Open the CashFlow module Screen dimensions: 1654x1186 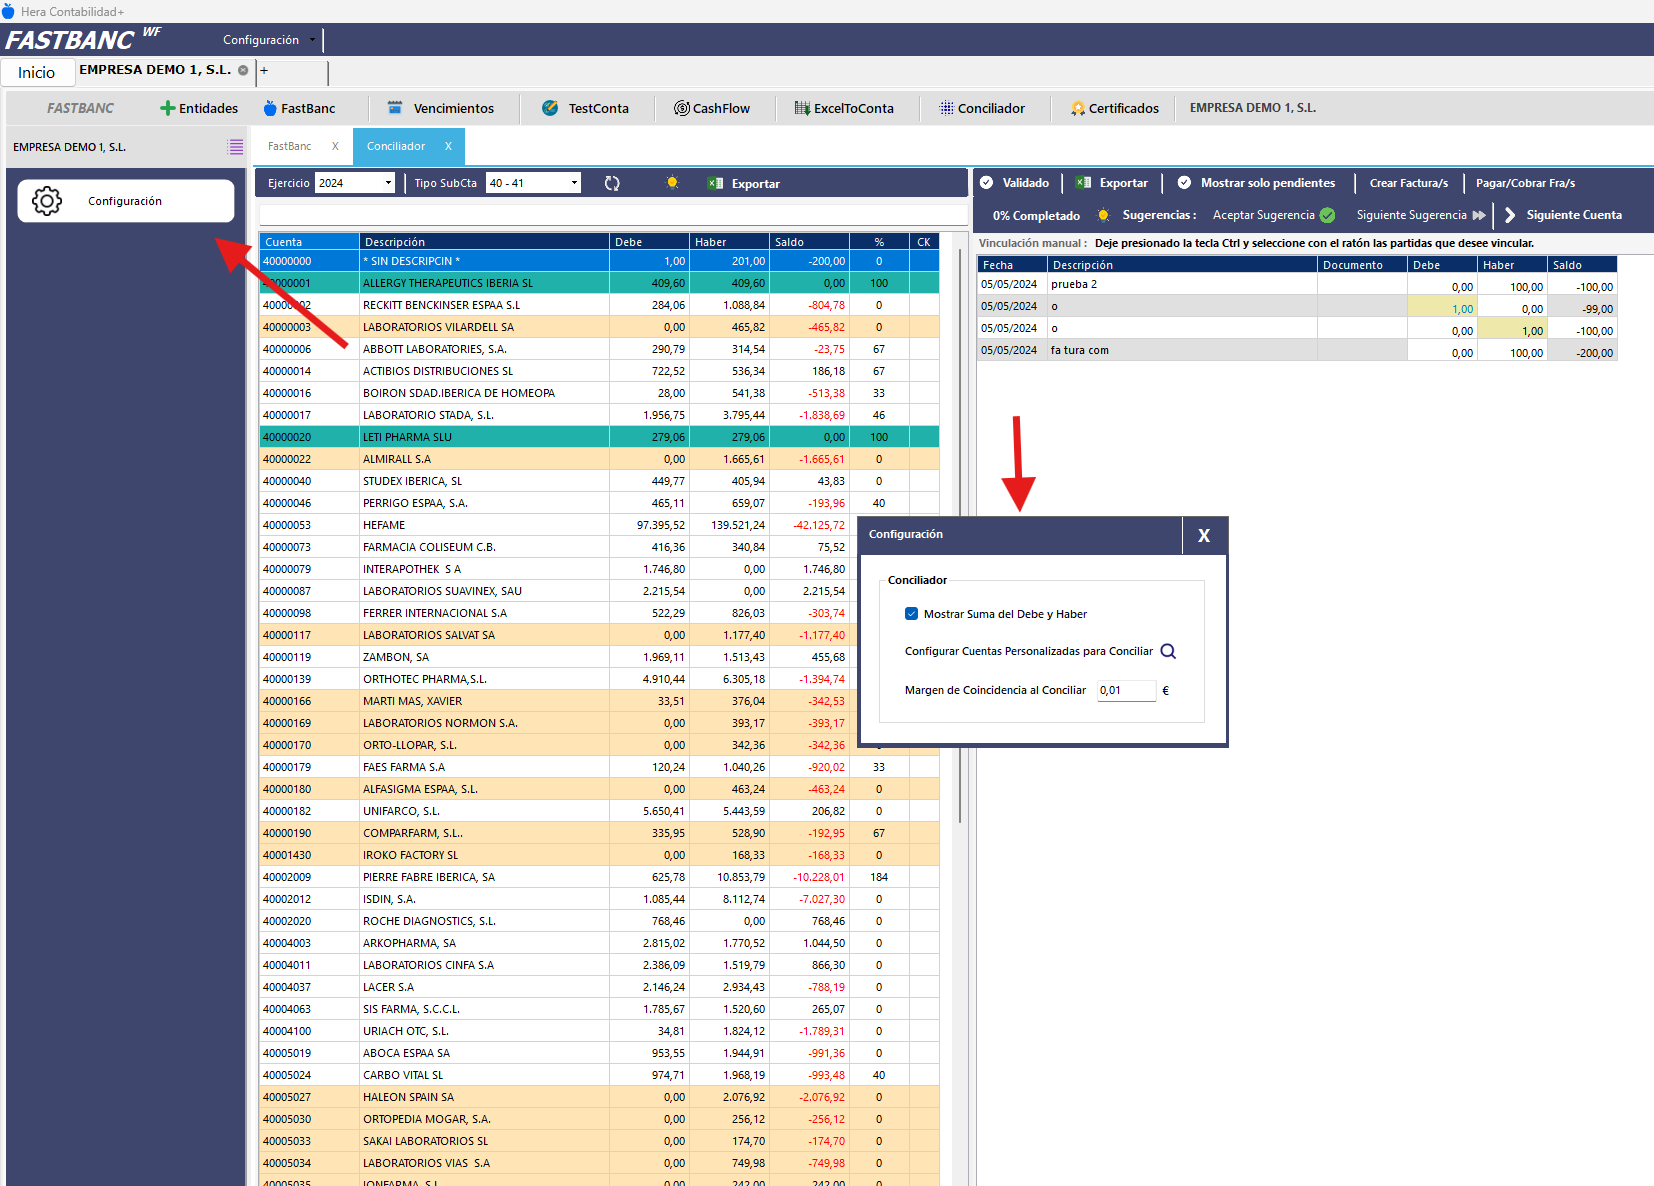point(712,108)
